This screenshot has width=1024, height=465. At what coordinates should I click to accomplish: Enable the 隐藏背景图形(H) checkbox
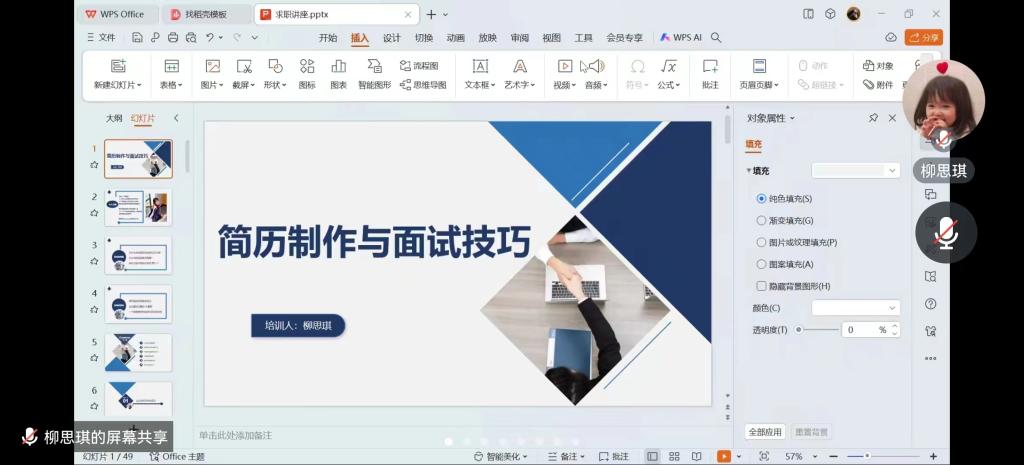[x=762, y=286]
